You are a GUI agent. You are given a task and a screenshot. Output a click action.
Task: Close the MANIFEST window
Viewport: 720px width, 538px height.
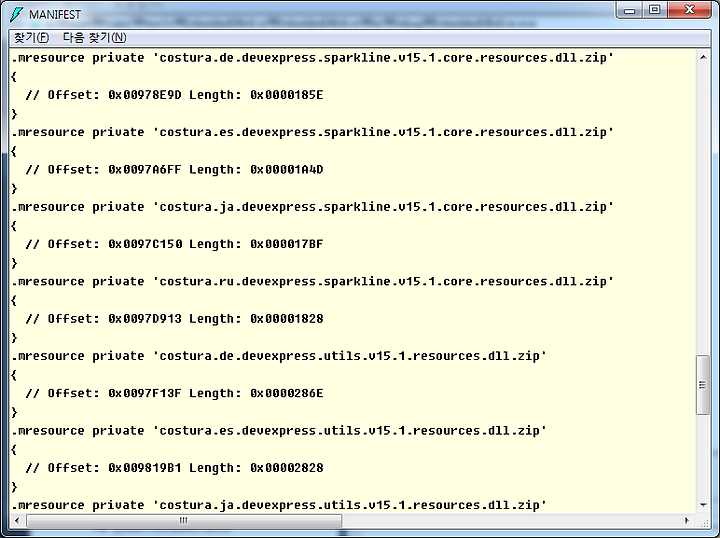(689, 11)
